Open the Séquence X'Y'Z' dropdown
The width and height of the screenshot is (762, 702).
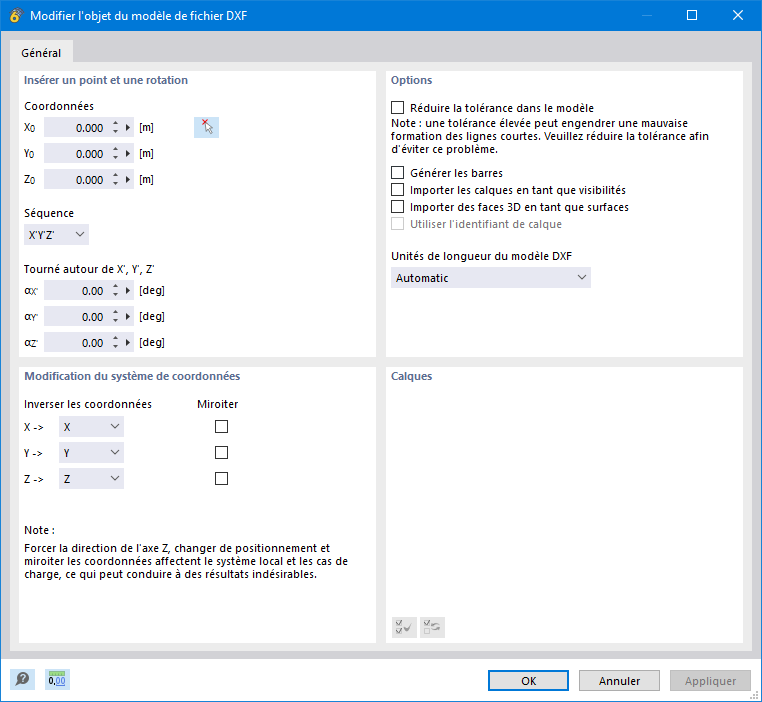[56, 235]
